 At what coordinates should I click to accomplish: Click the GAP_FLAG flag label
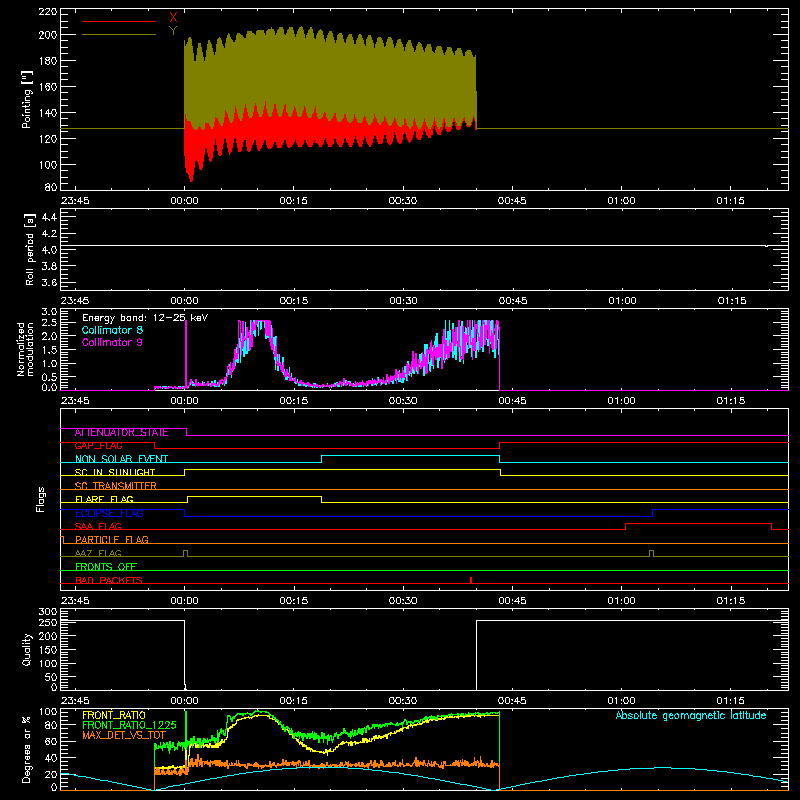click(98, 446)
